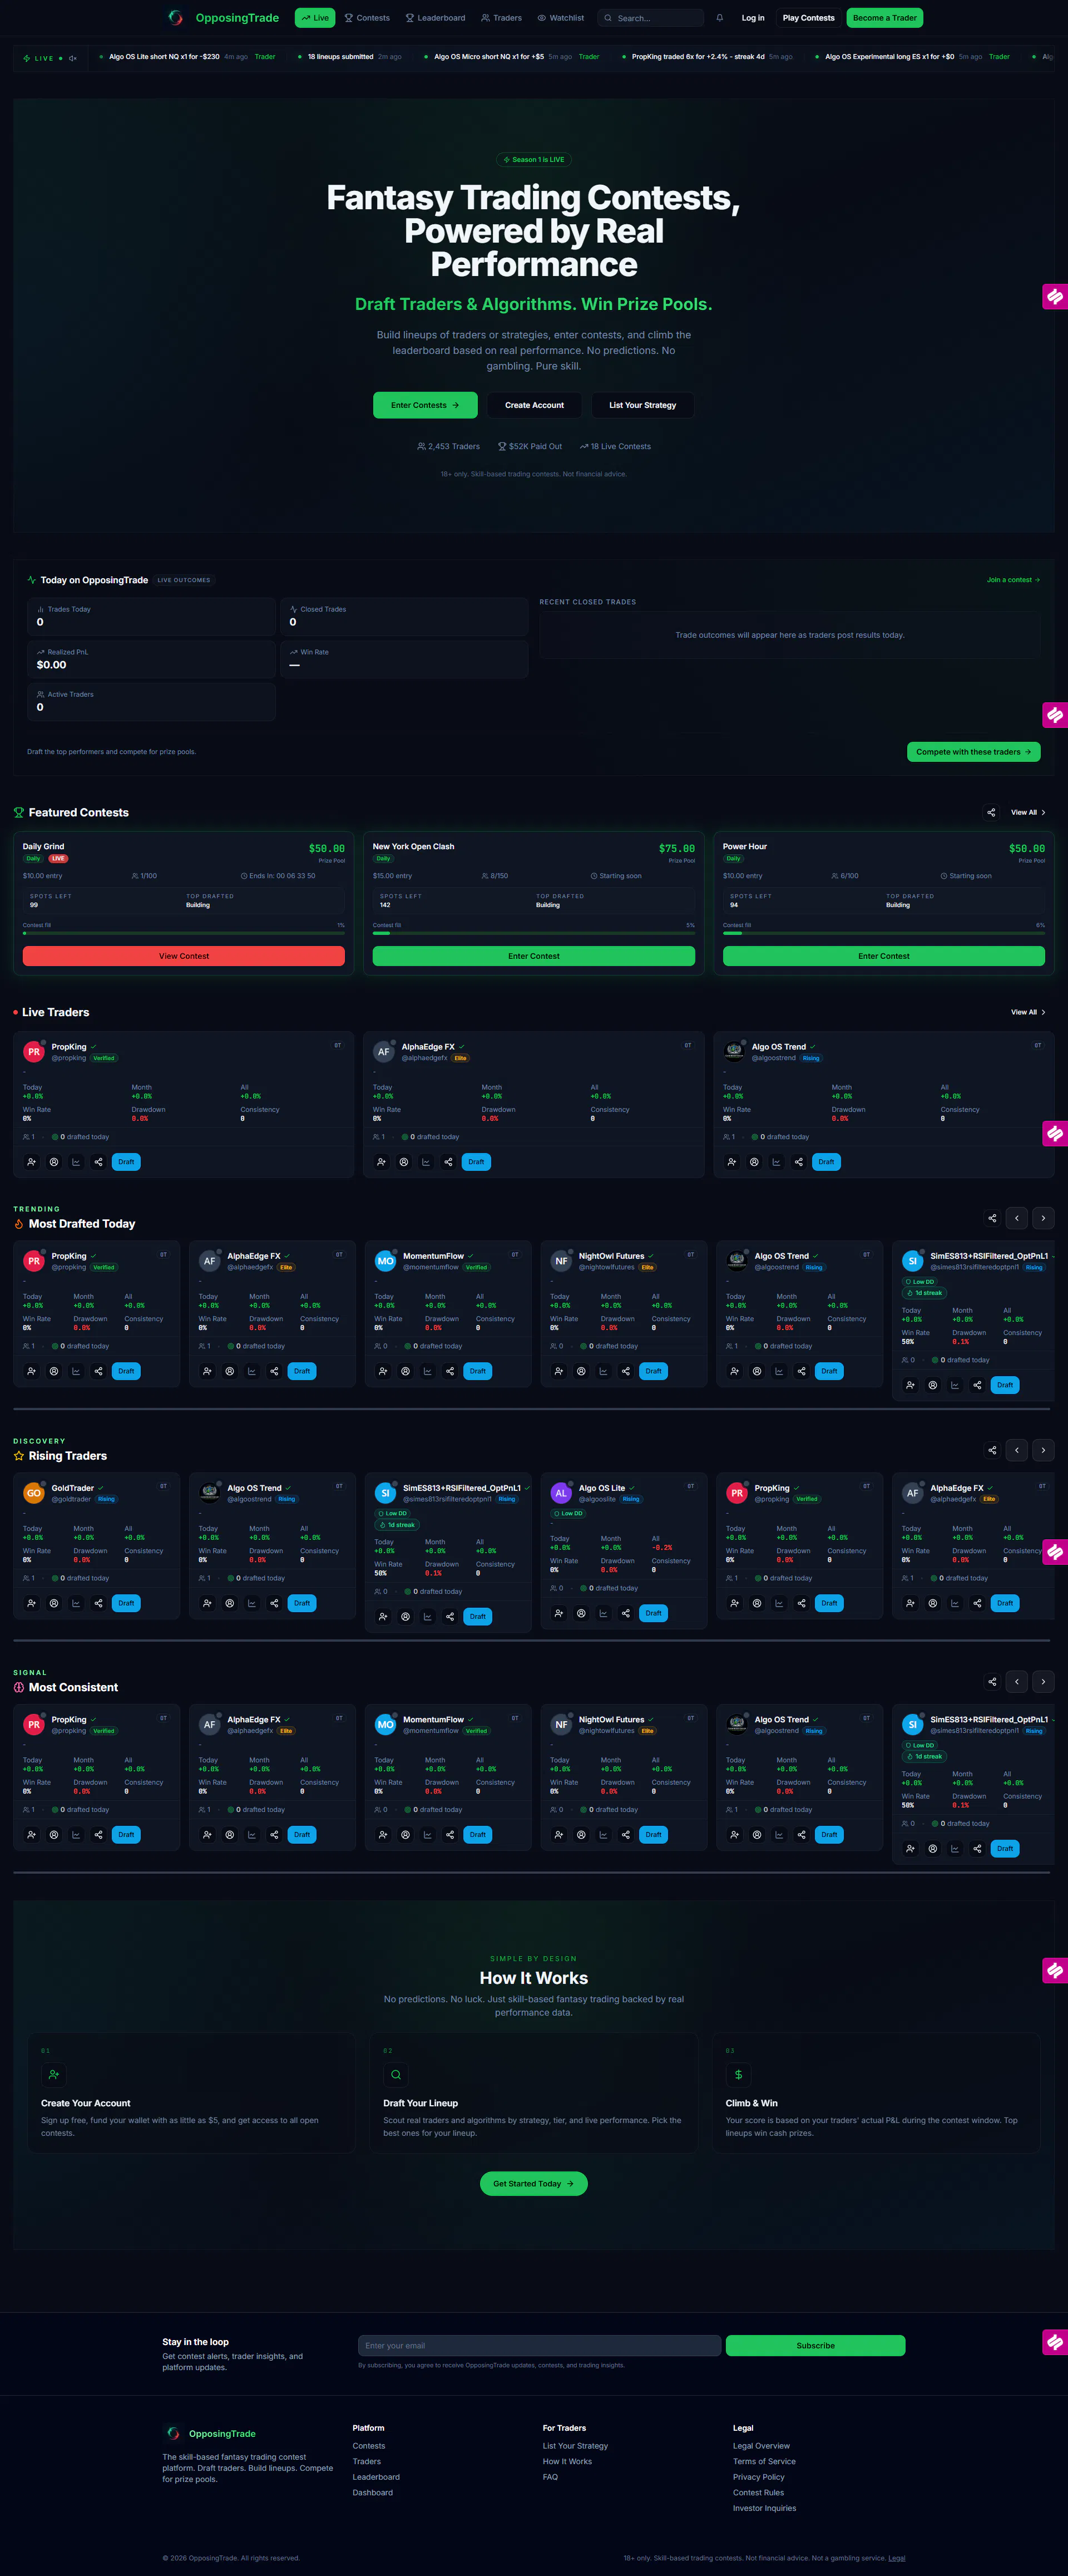The height and width of the screenshot is (2576, 1068).
Task: Open AlphaEdge FX profile icon in Most Drafted Today
Action: click(230, 1371)
